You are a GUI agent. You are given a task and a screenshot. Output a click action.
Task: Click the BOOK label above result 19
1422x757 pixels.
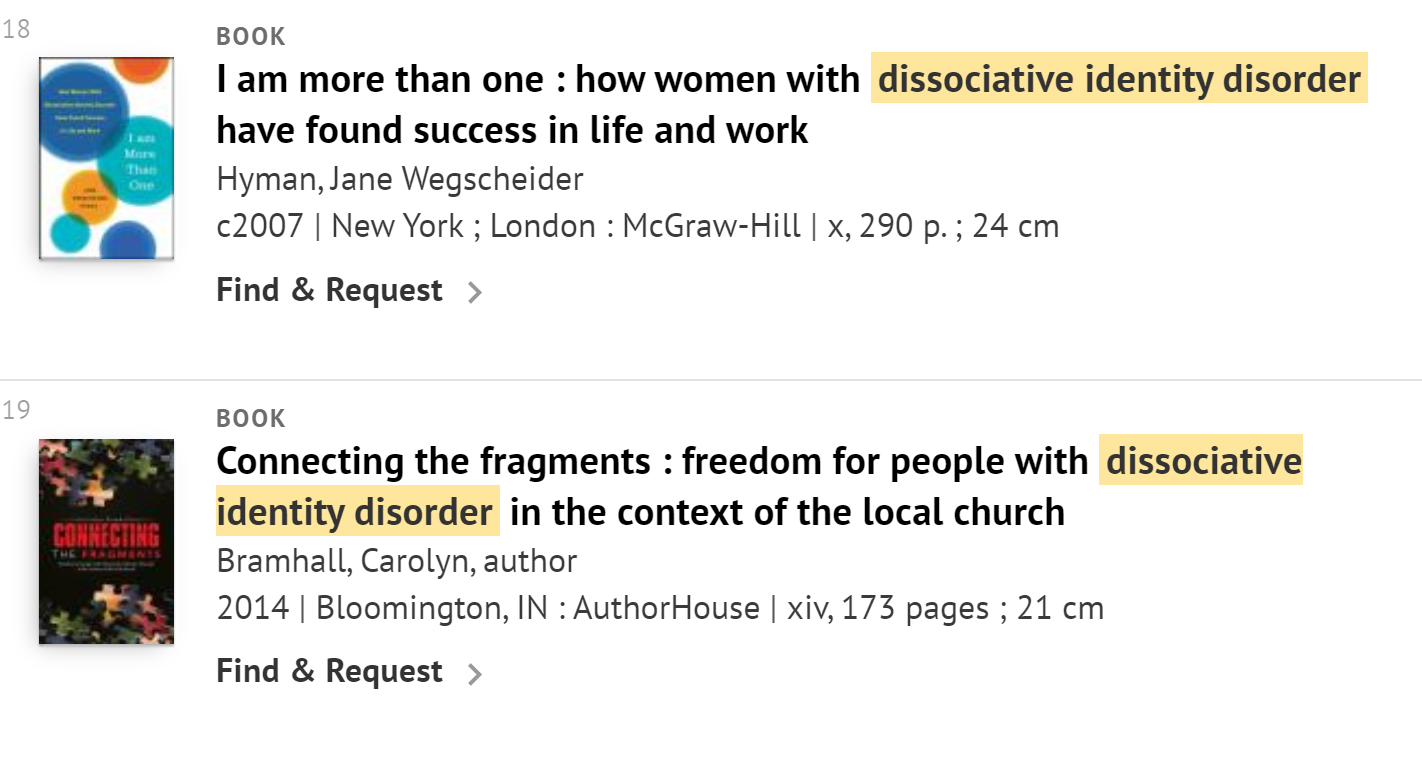(251, 419)
